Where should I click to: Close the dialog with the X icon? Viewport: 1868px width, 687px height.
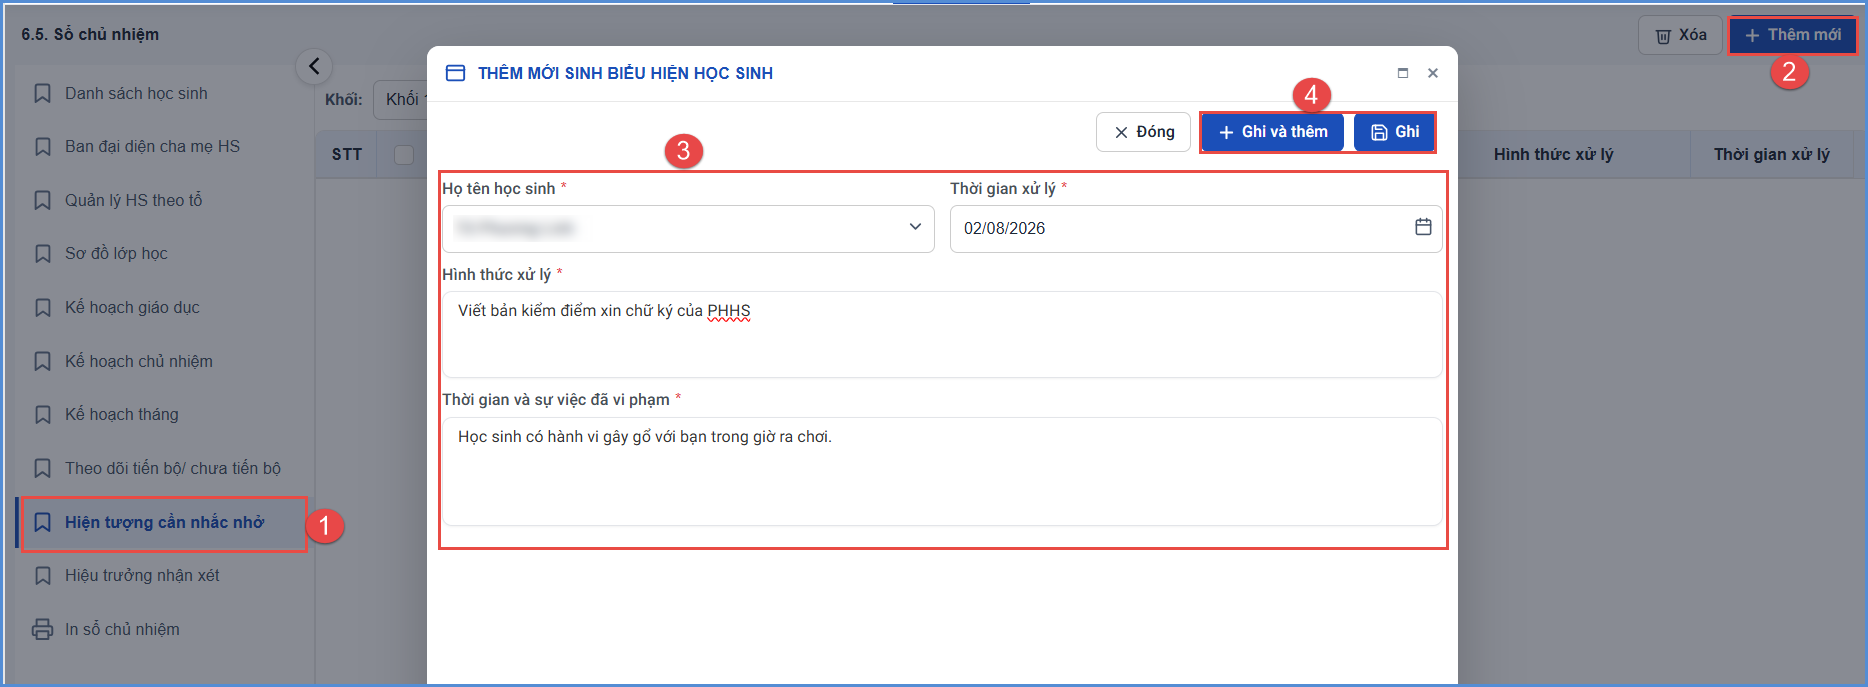[1433, 73]
